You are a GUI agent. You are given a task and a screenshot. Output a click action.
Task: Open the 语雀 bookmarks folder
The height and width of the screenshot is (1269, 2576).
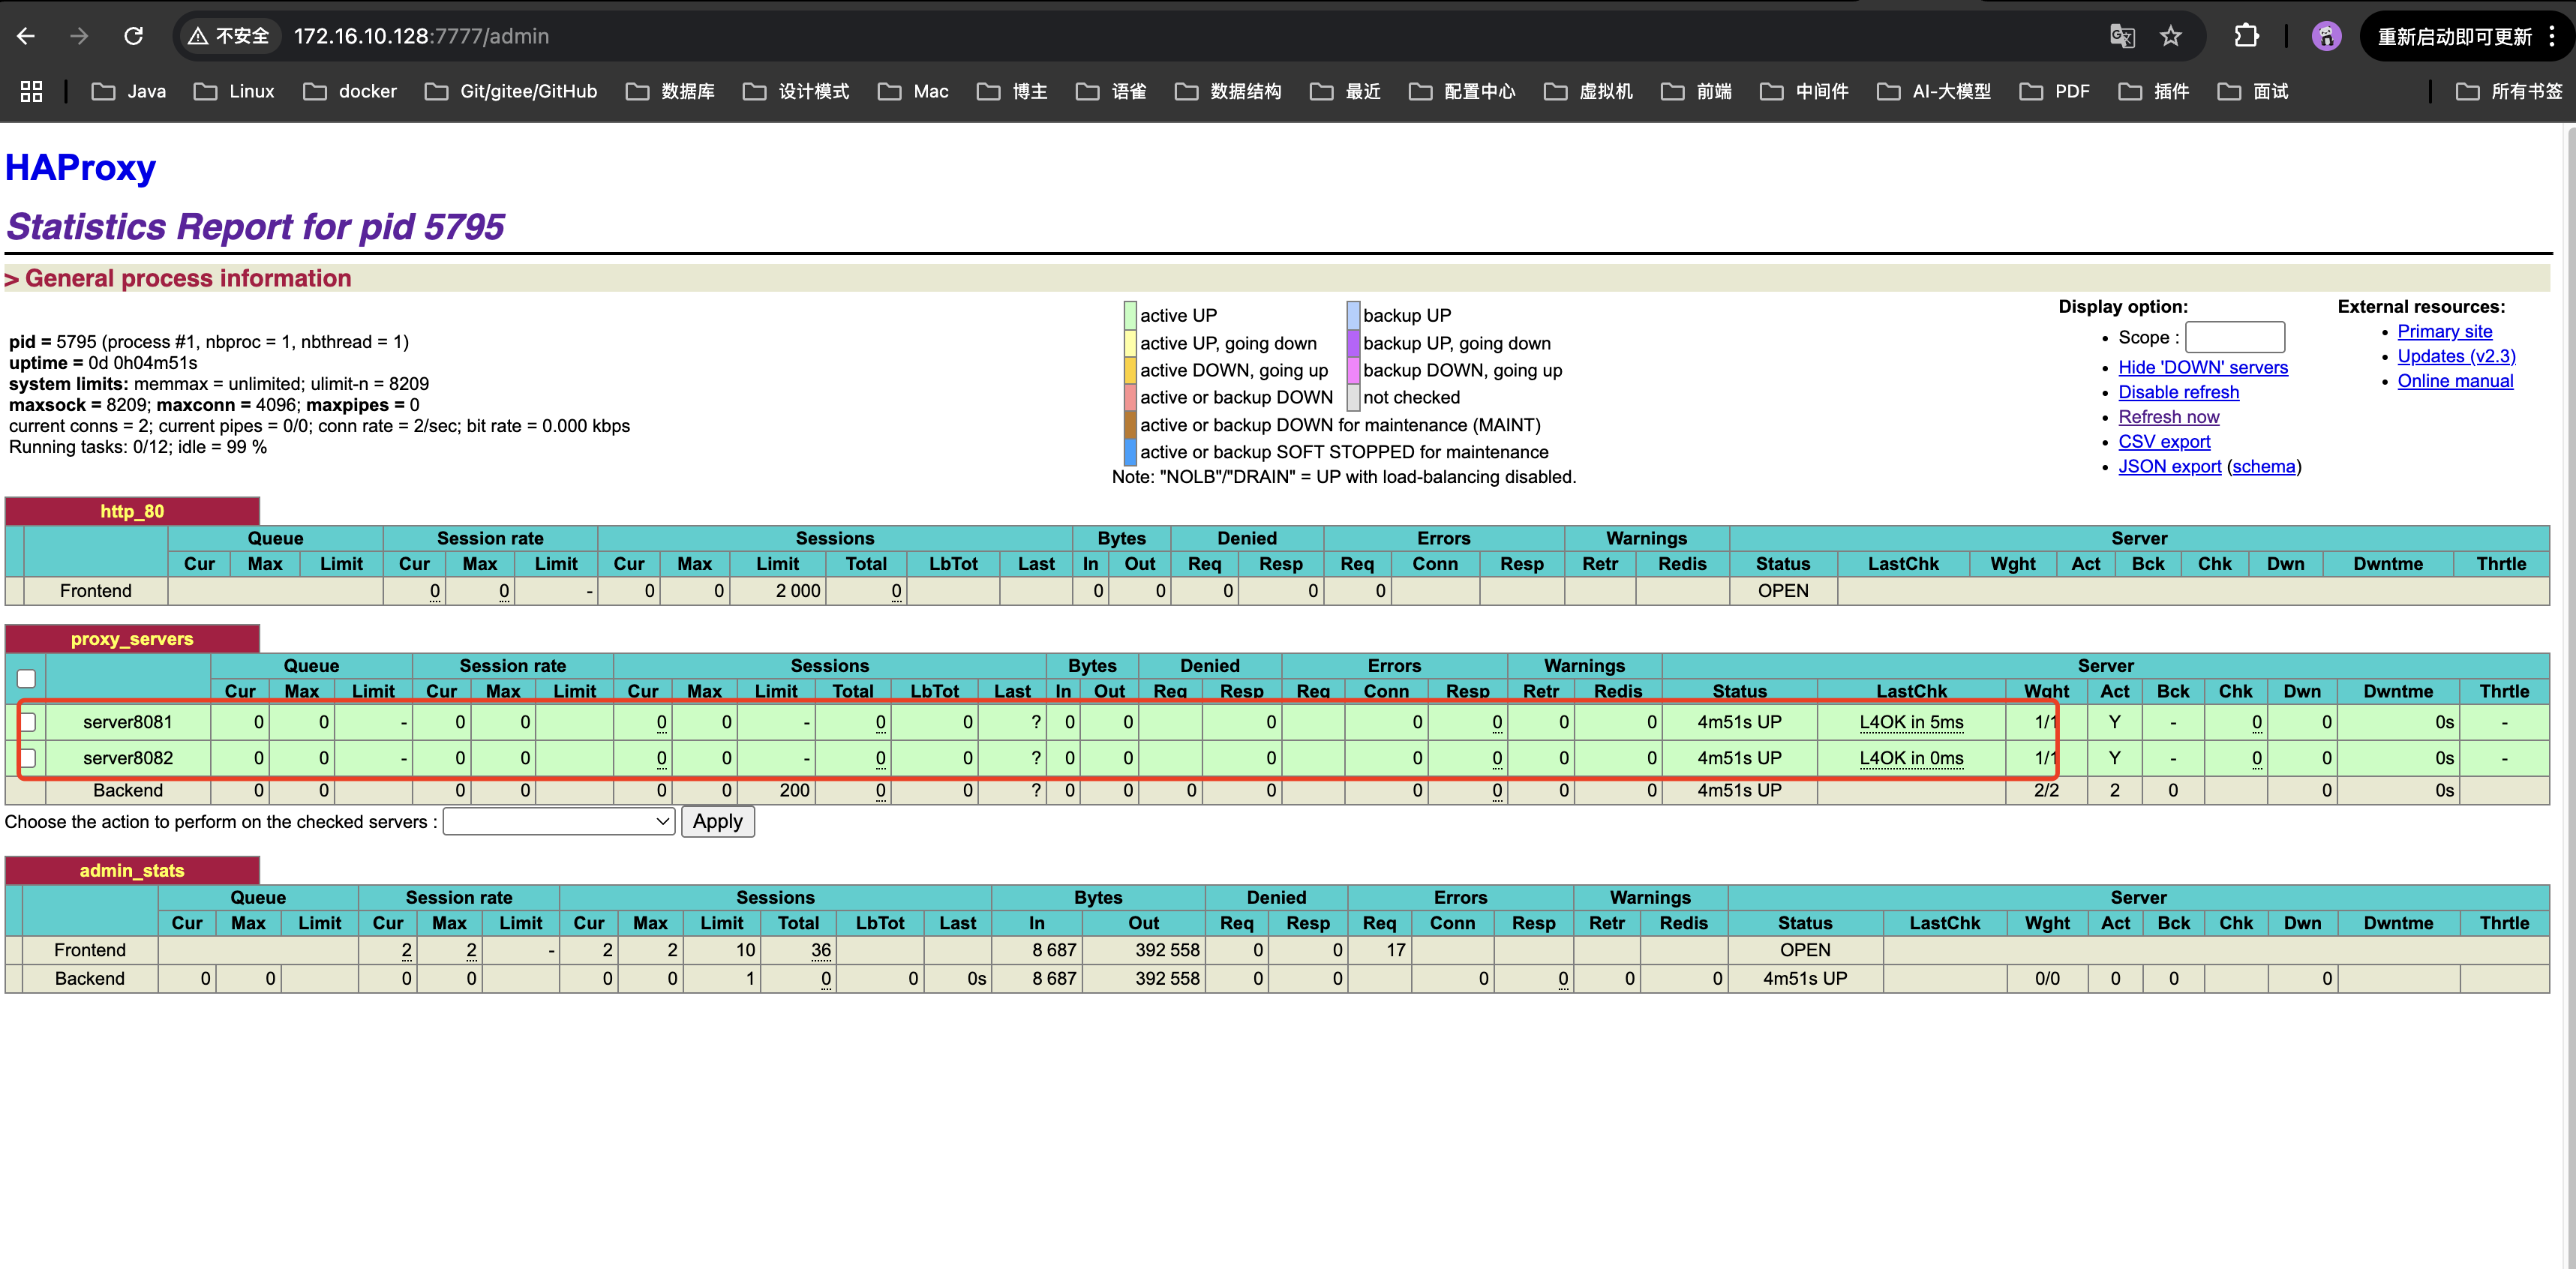tap(1111, 91)
